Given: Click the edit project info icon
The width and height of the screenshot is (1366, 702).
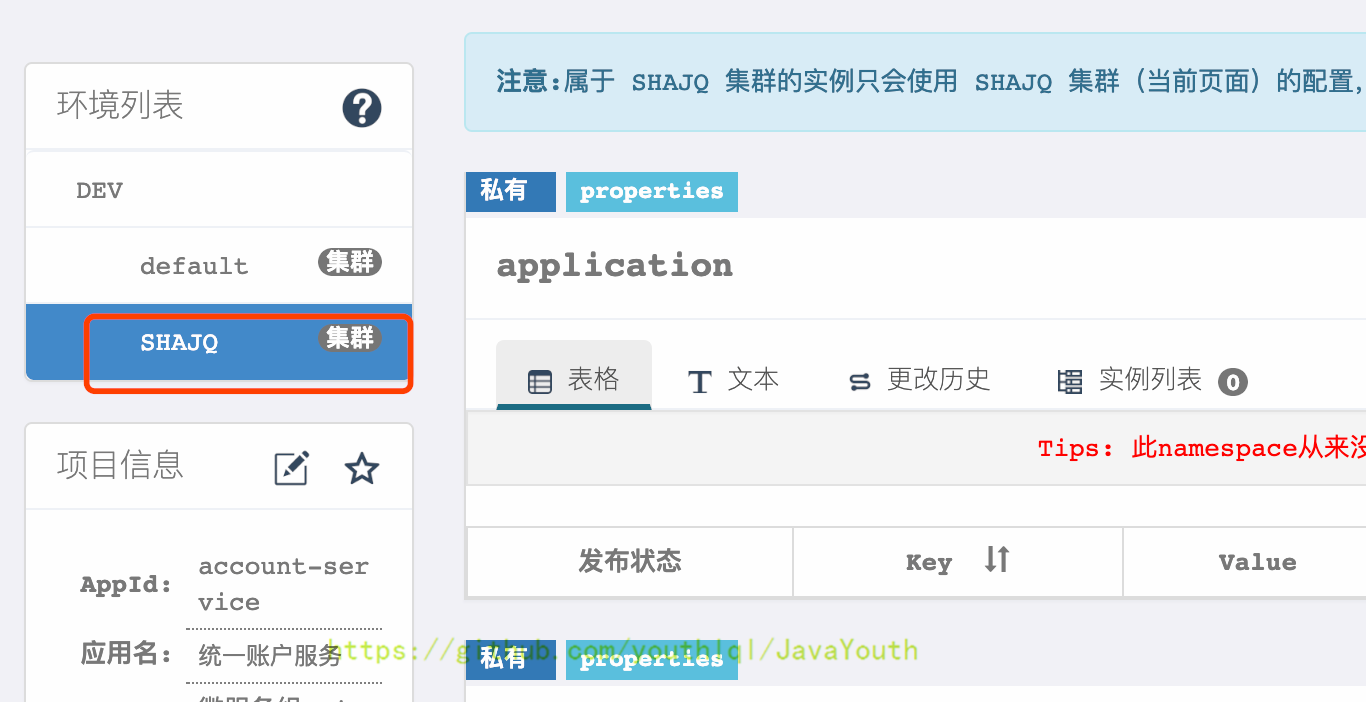Looking at the screenshot, I should pyautogui.click(x=291, y=468).
